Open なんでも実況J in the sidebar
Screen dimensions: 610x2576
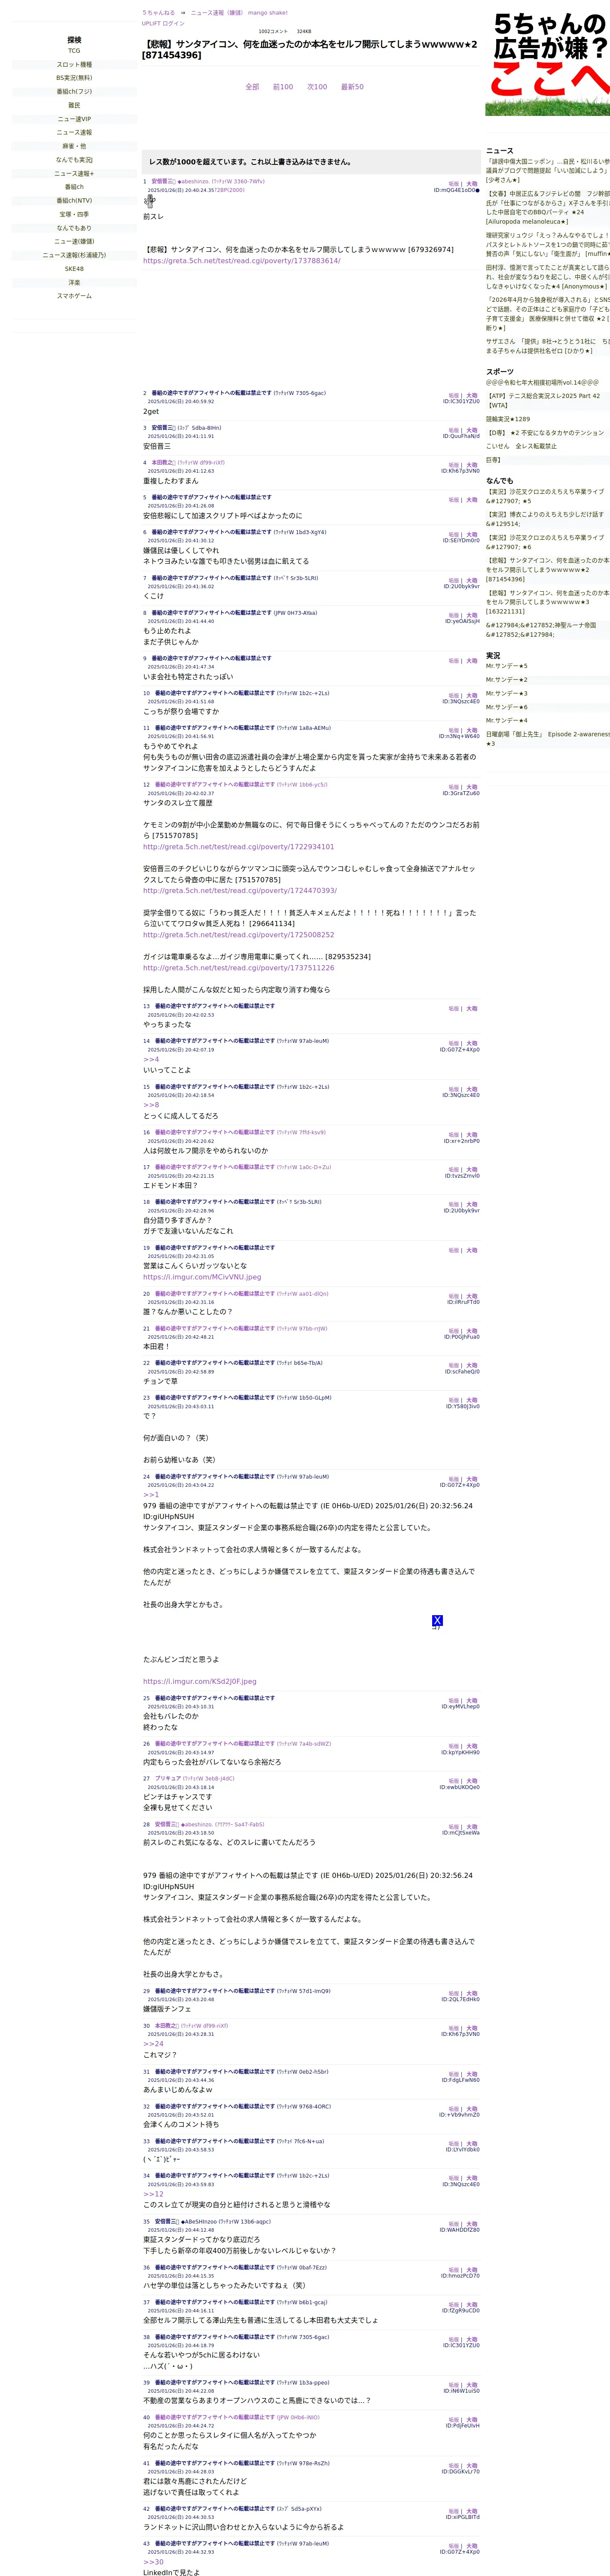(74, 160)
